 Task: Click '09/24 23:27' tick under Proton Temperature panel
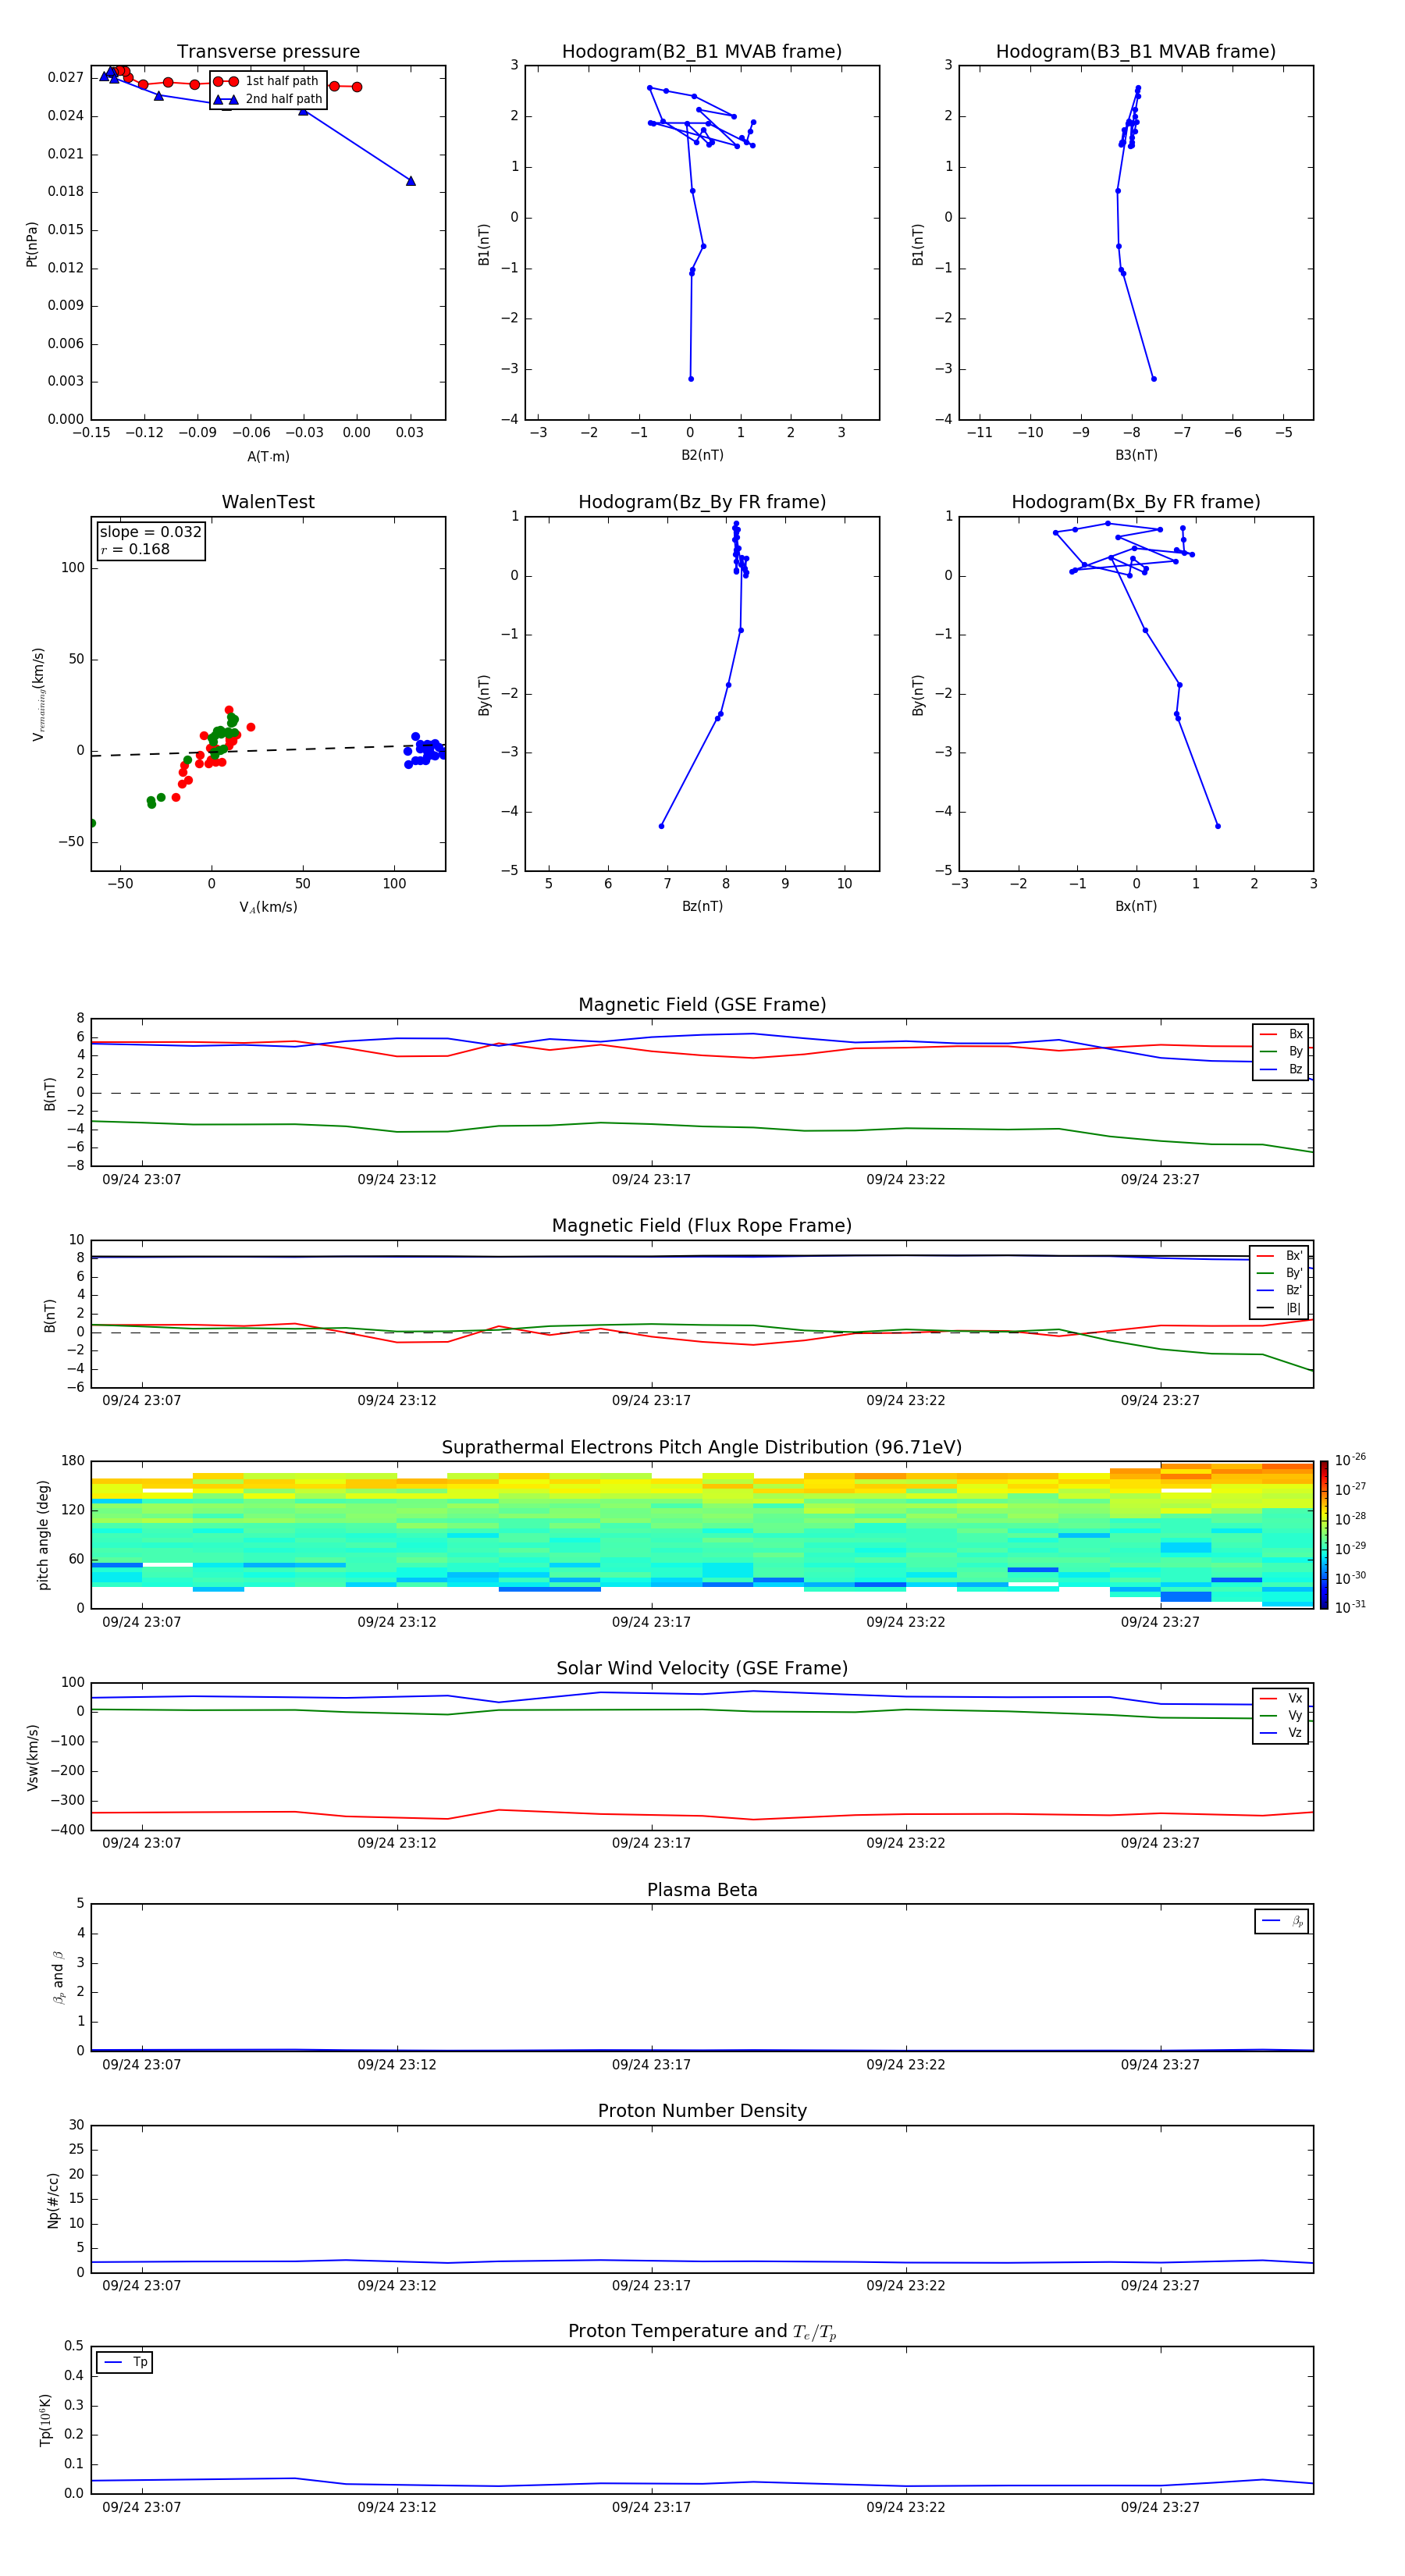click(1160, 2508)
